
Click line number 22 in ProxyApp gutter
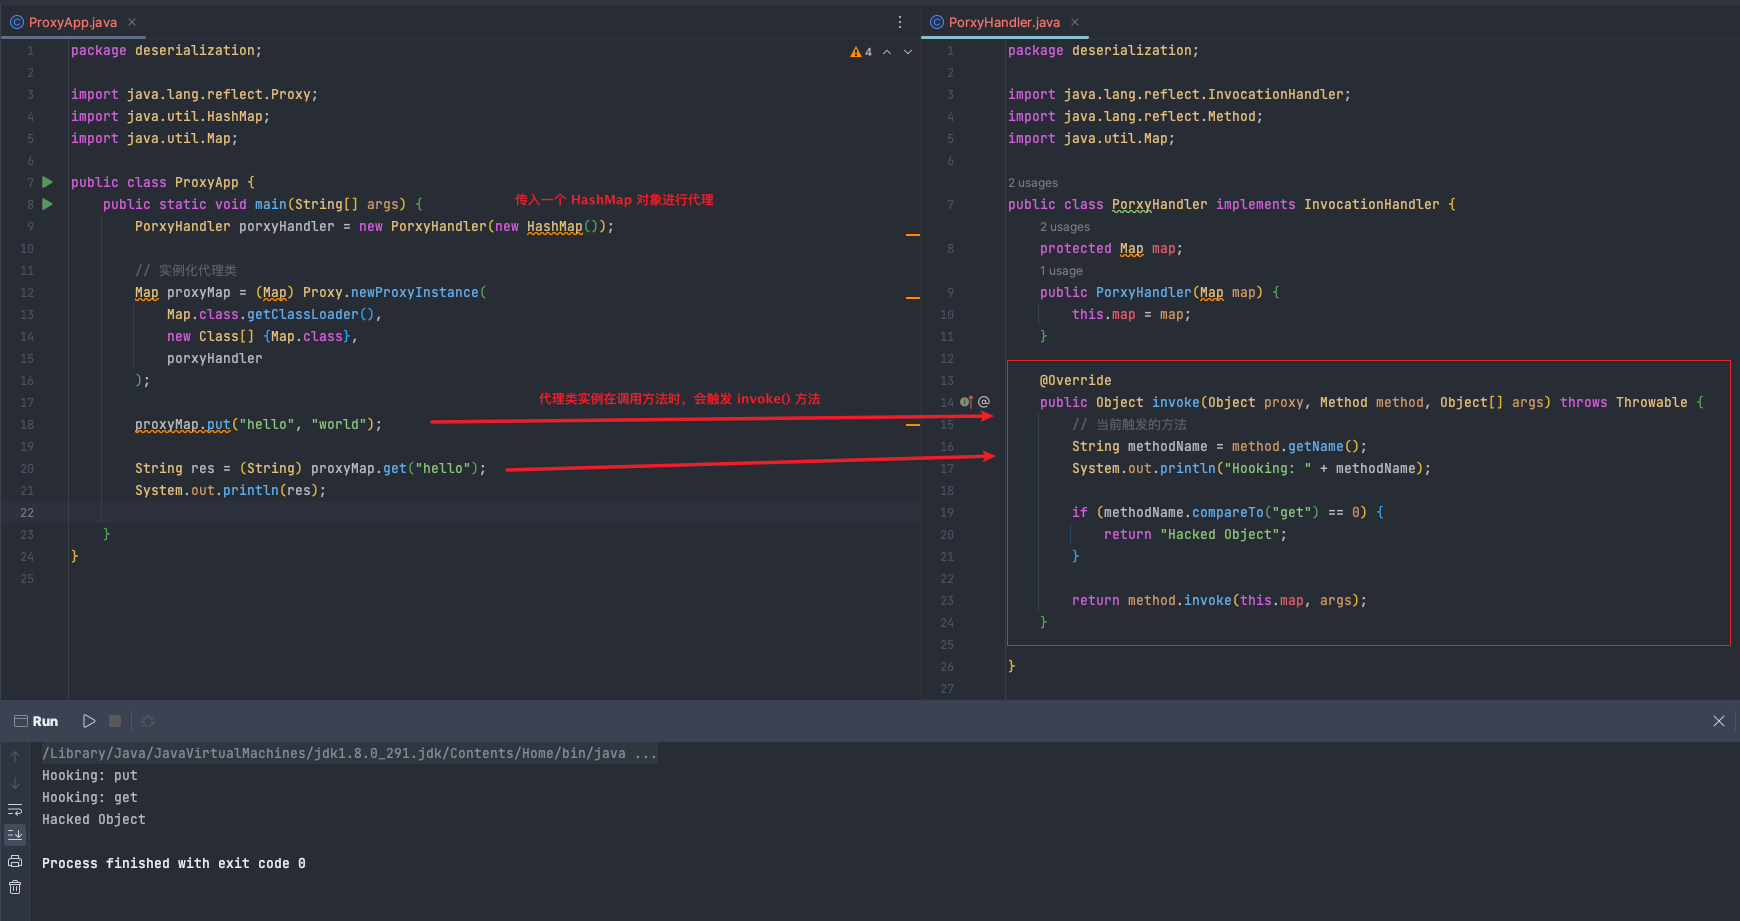(x=27, y=513)
